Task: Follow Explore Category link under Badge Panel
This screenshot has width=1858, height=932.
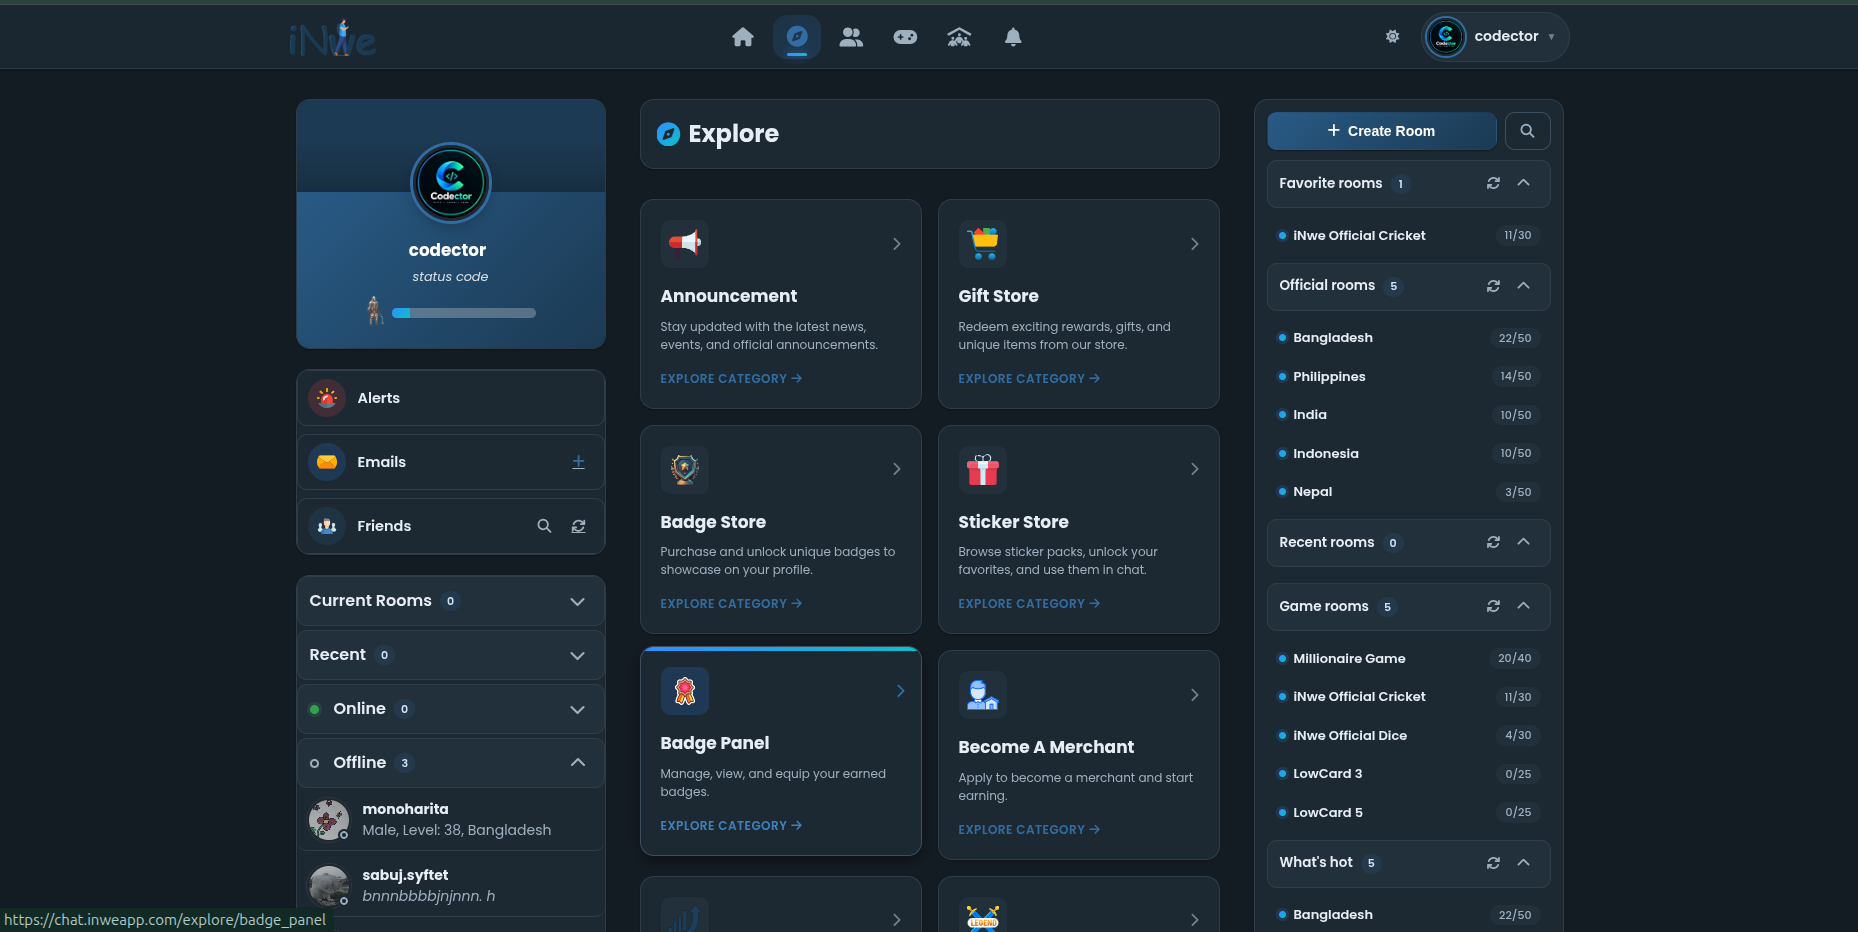Action: point(731,826)
